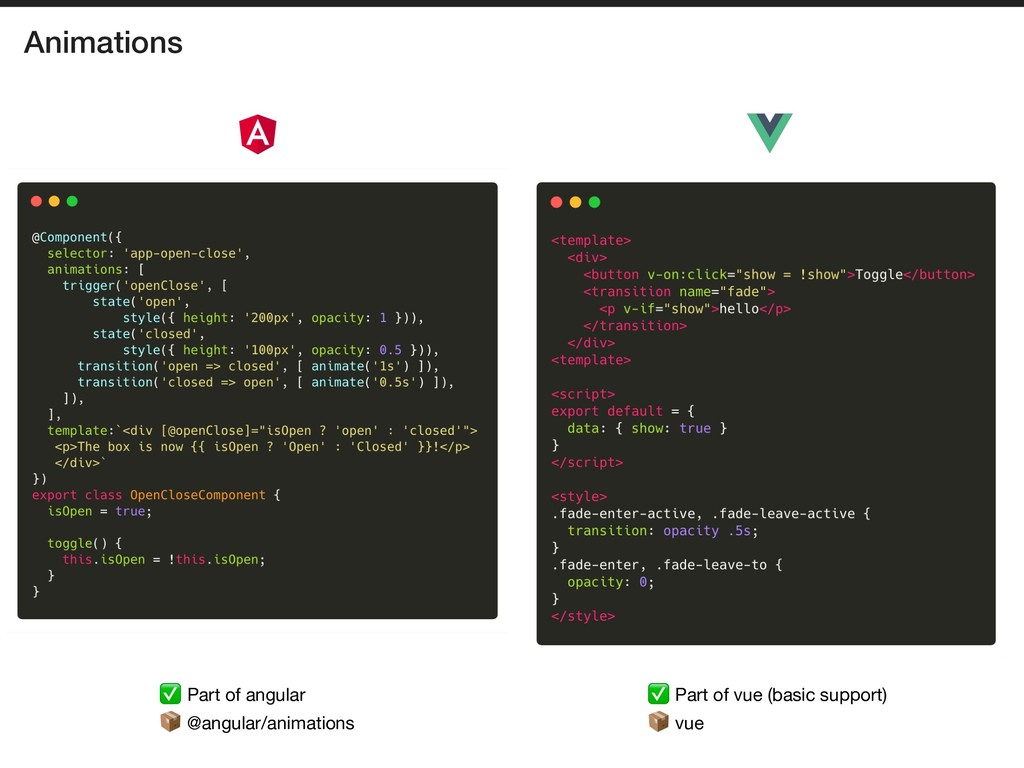The height and width of the screenshot is (768, 1024).
Task: Click the Animations heading
Action: tap(103, 42)
